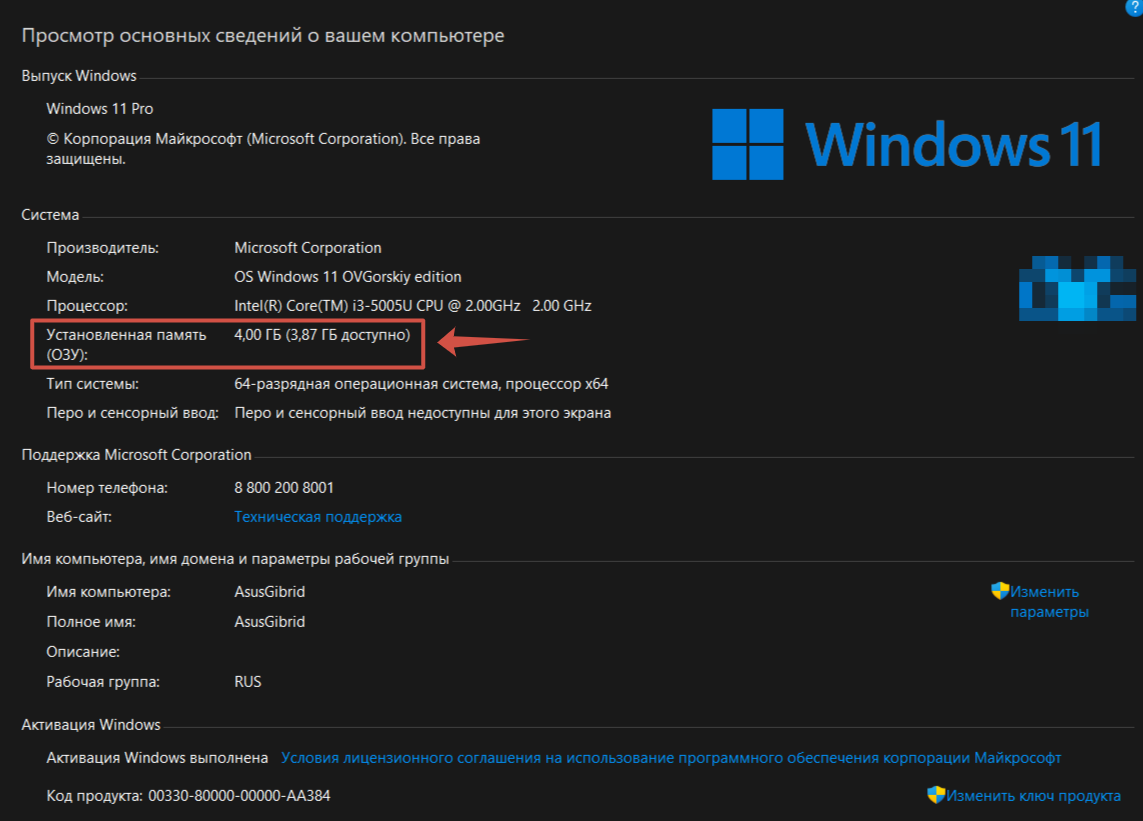Screen dimensions: 1143x821
Task: Click the shield icon beside Изменить ключ продукта
Action: [x=936, y=795]
